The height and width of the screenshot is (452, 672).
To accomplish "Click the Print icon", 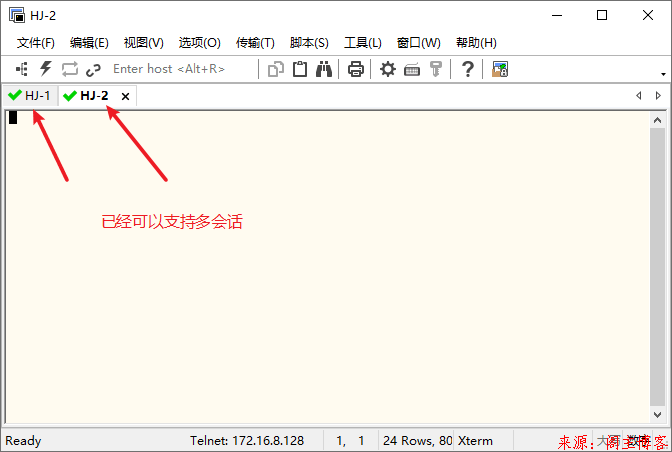I will pyautogui.click(x=356, y=69).
